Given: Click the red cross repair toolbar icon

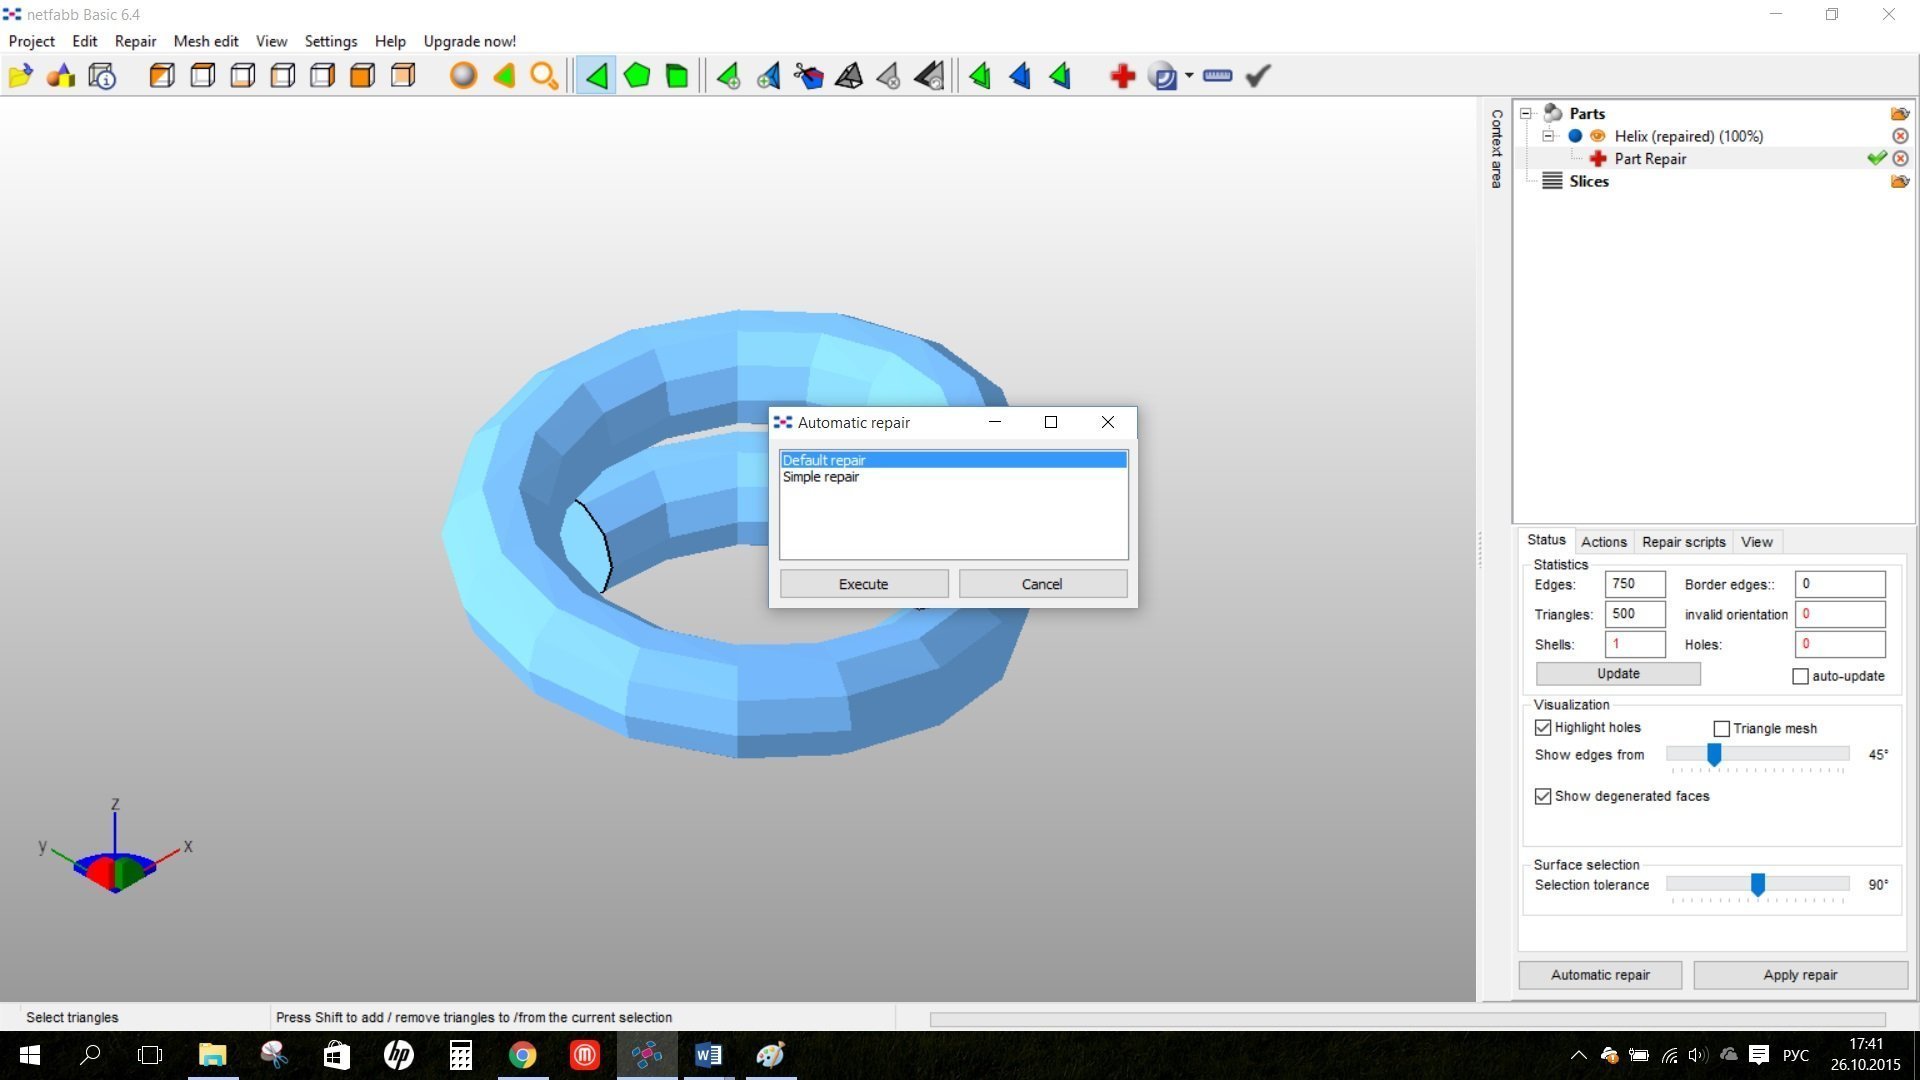Looking at the screenshot, I should [1122, 76].
